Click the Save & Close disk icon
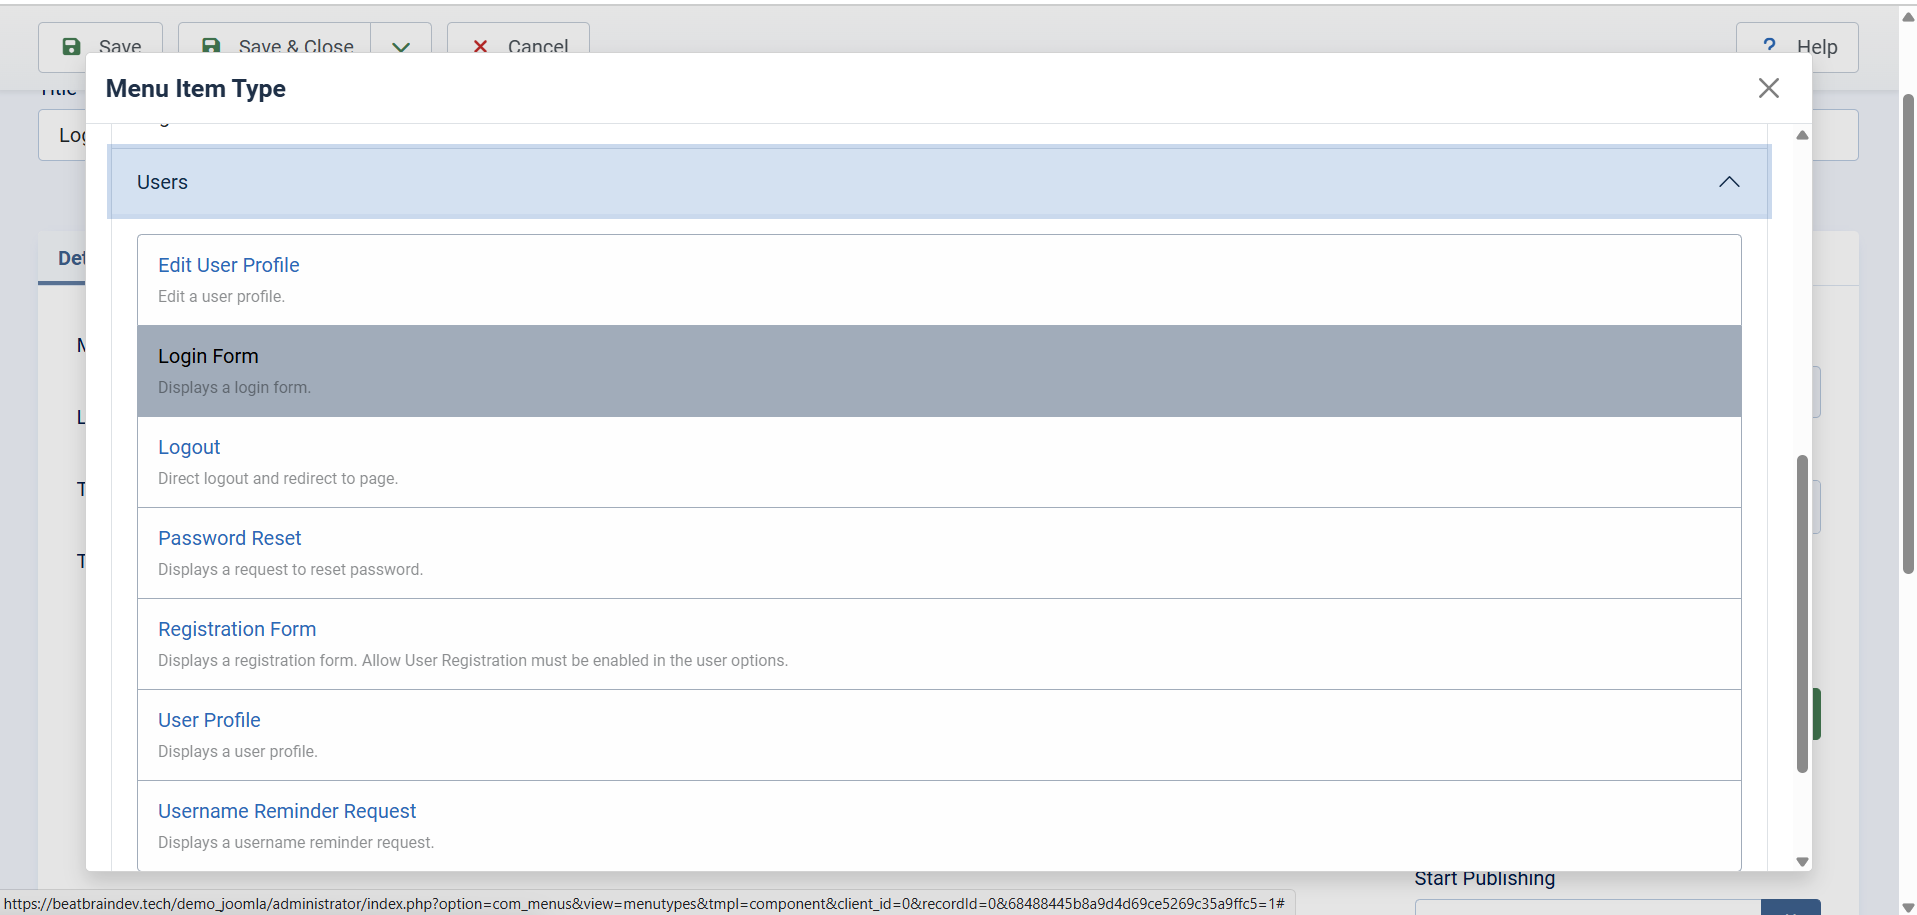This screenshot has width=1917, height=915. 211,46
